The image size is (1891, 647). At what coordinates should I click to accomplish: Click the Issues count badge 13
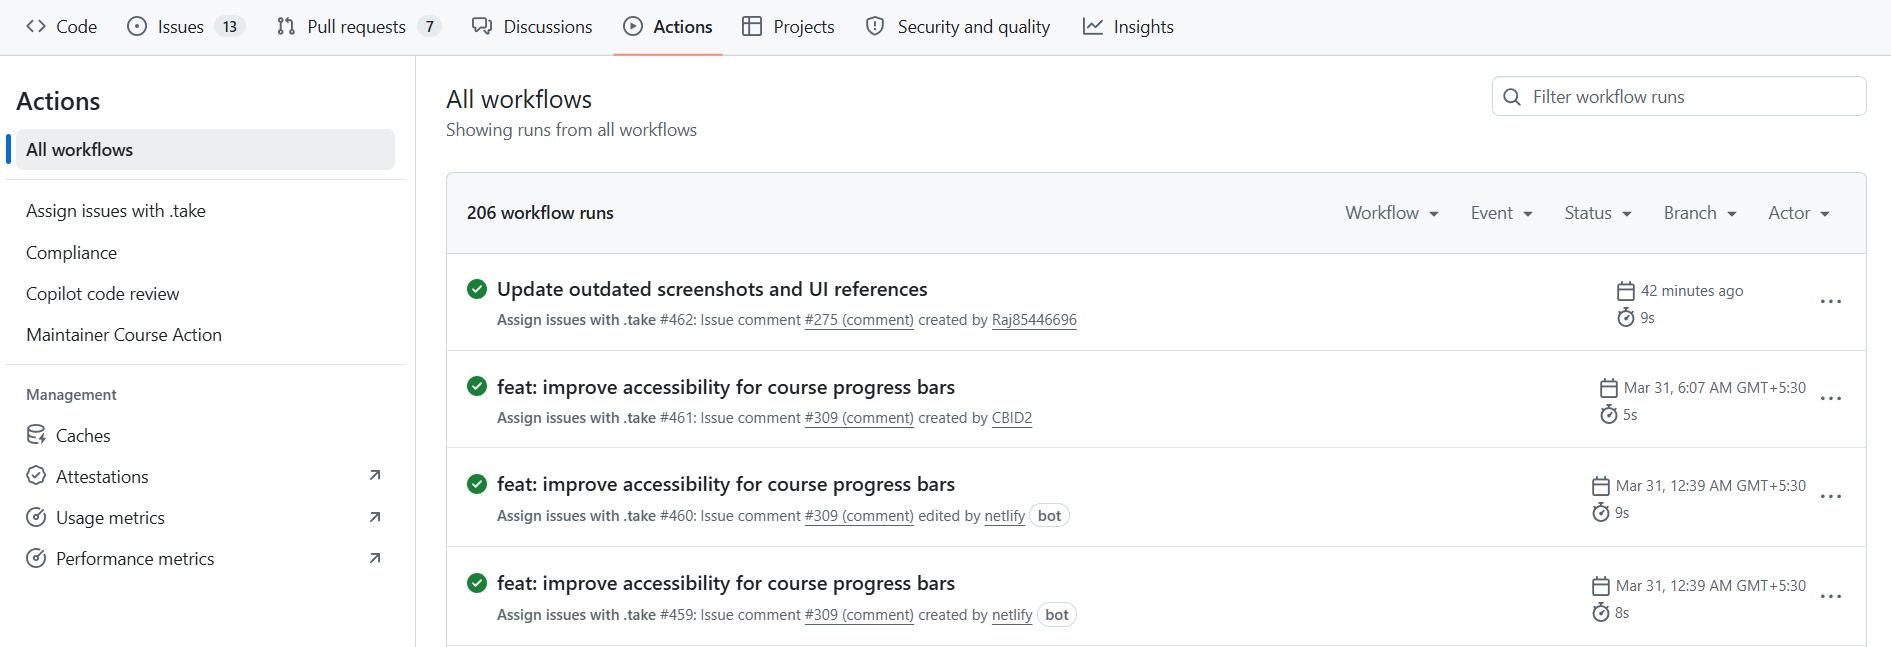point(230,27)
